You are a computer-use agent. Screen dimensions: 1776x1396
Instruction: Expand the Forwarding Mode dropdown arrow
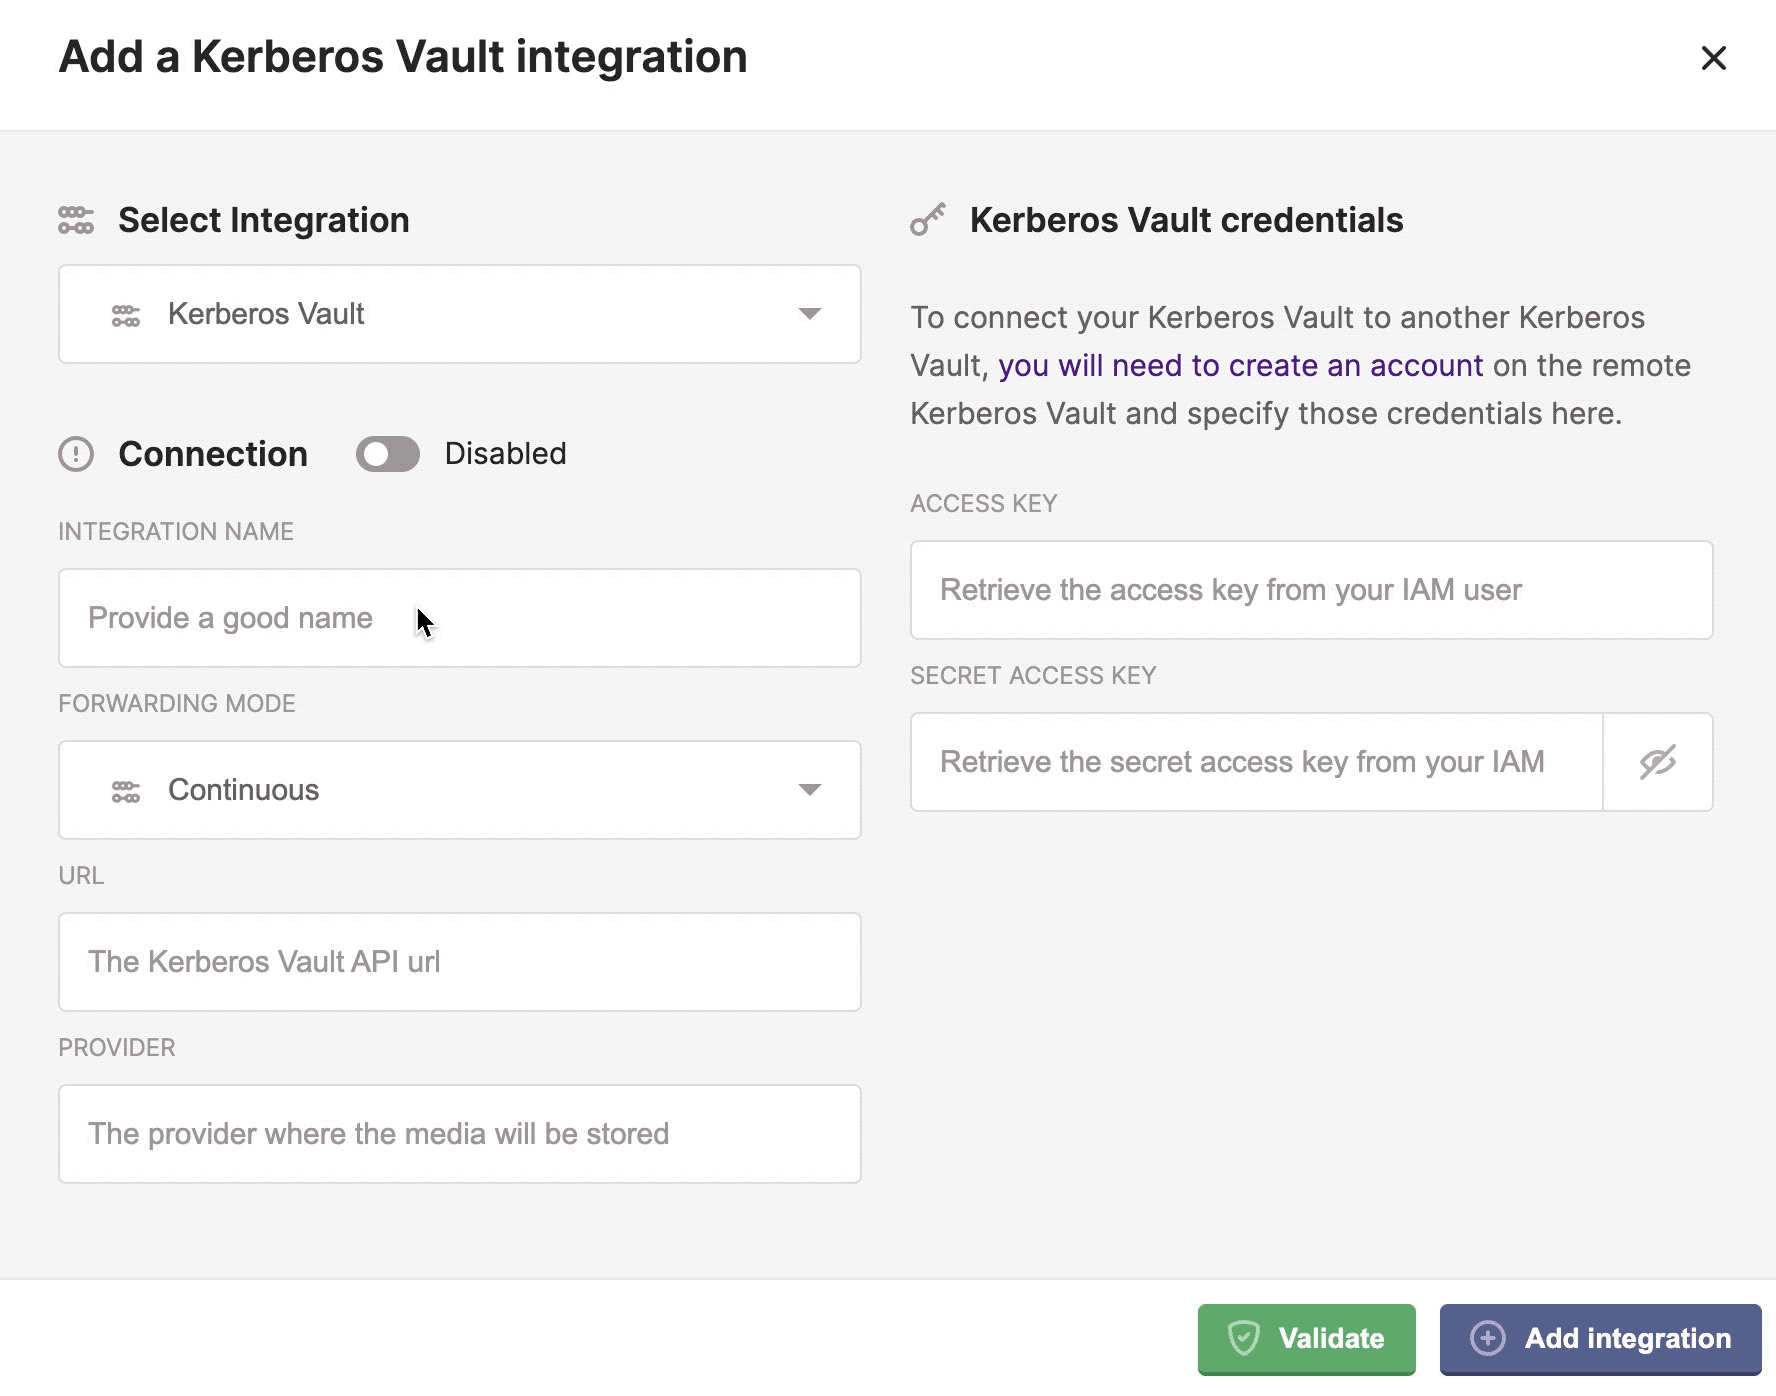[809, 790]
